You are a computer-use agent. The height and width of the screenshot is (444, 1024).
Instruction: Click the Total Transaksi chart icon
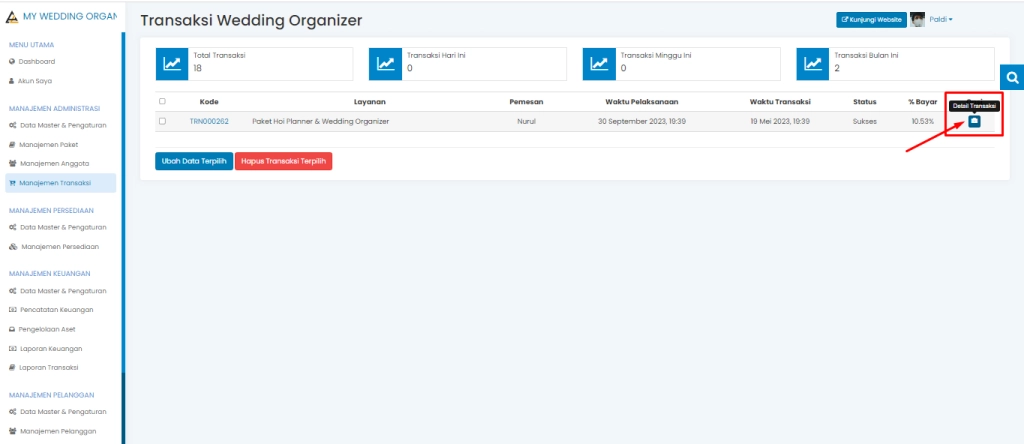(172, 63)
